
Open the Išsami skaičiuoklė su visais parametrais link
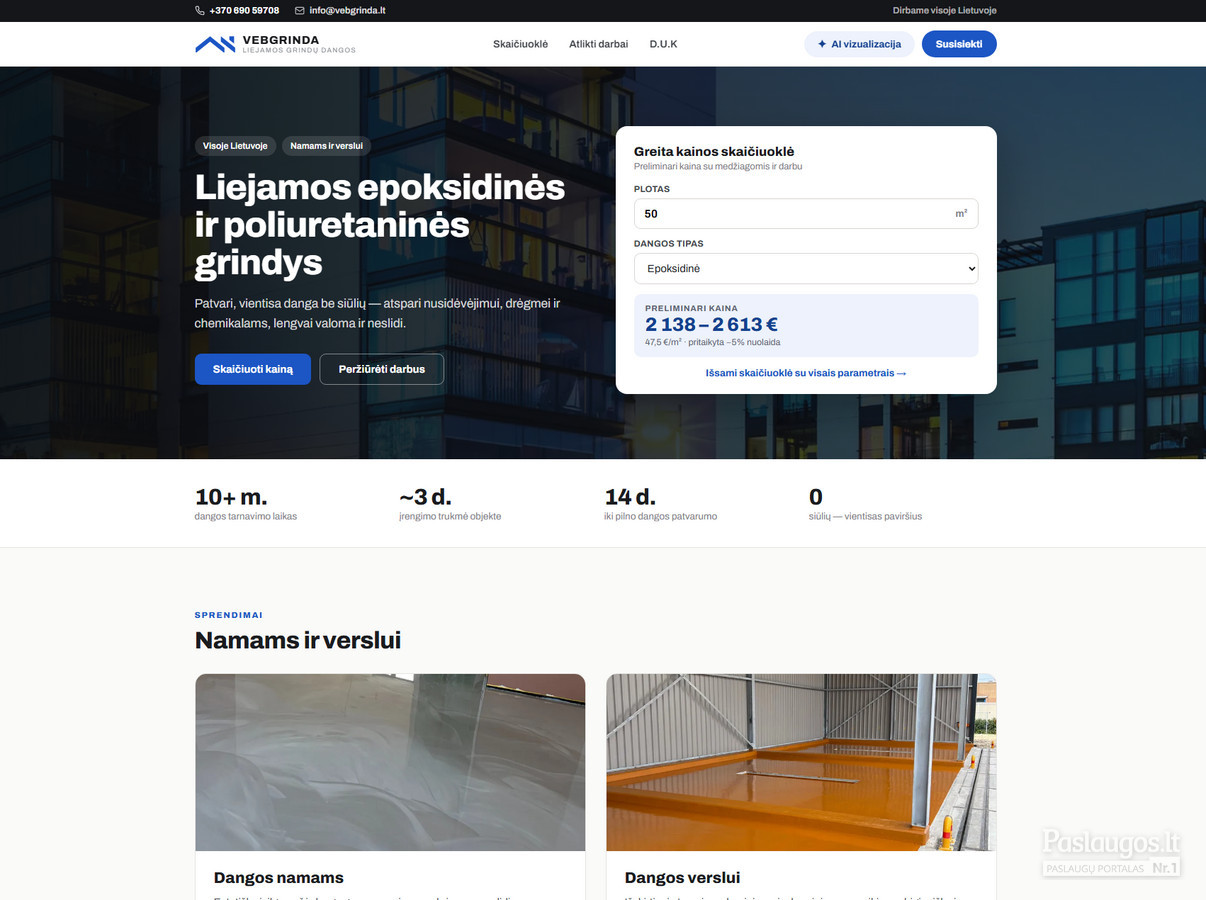806,373
